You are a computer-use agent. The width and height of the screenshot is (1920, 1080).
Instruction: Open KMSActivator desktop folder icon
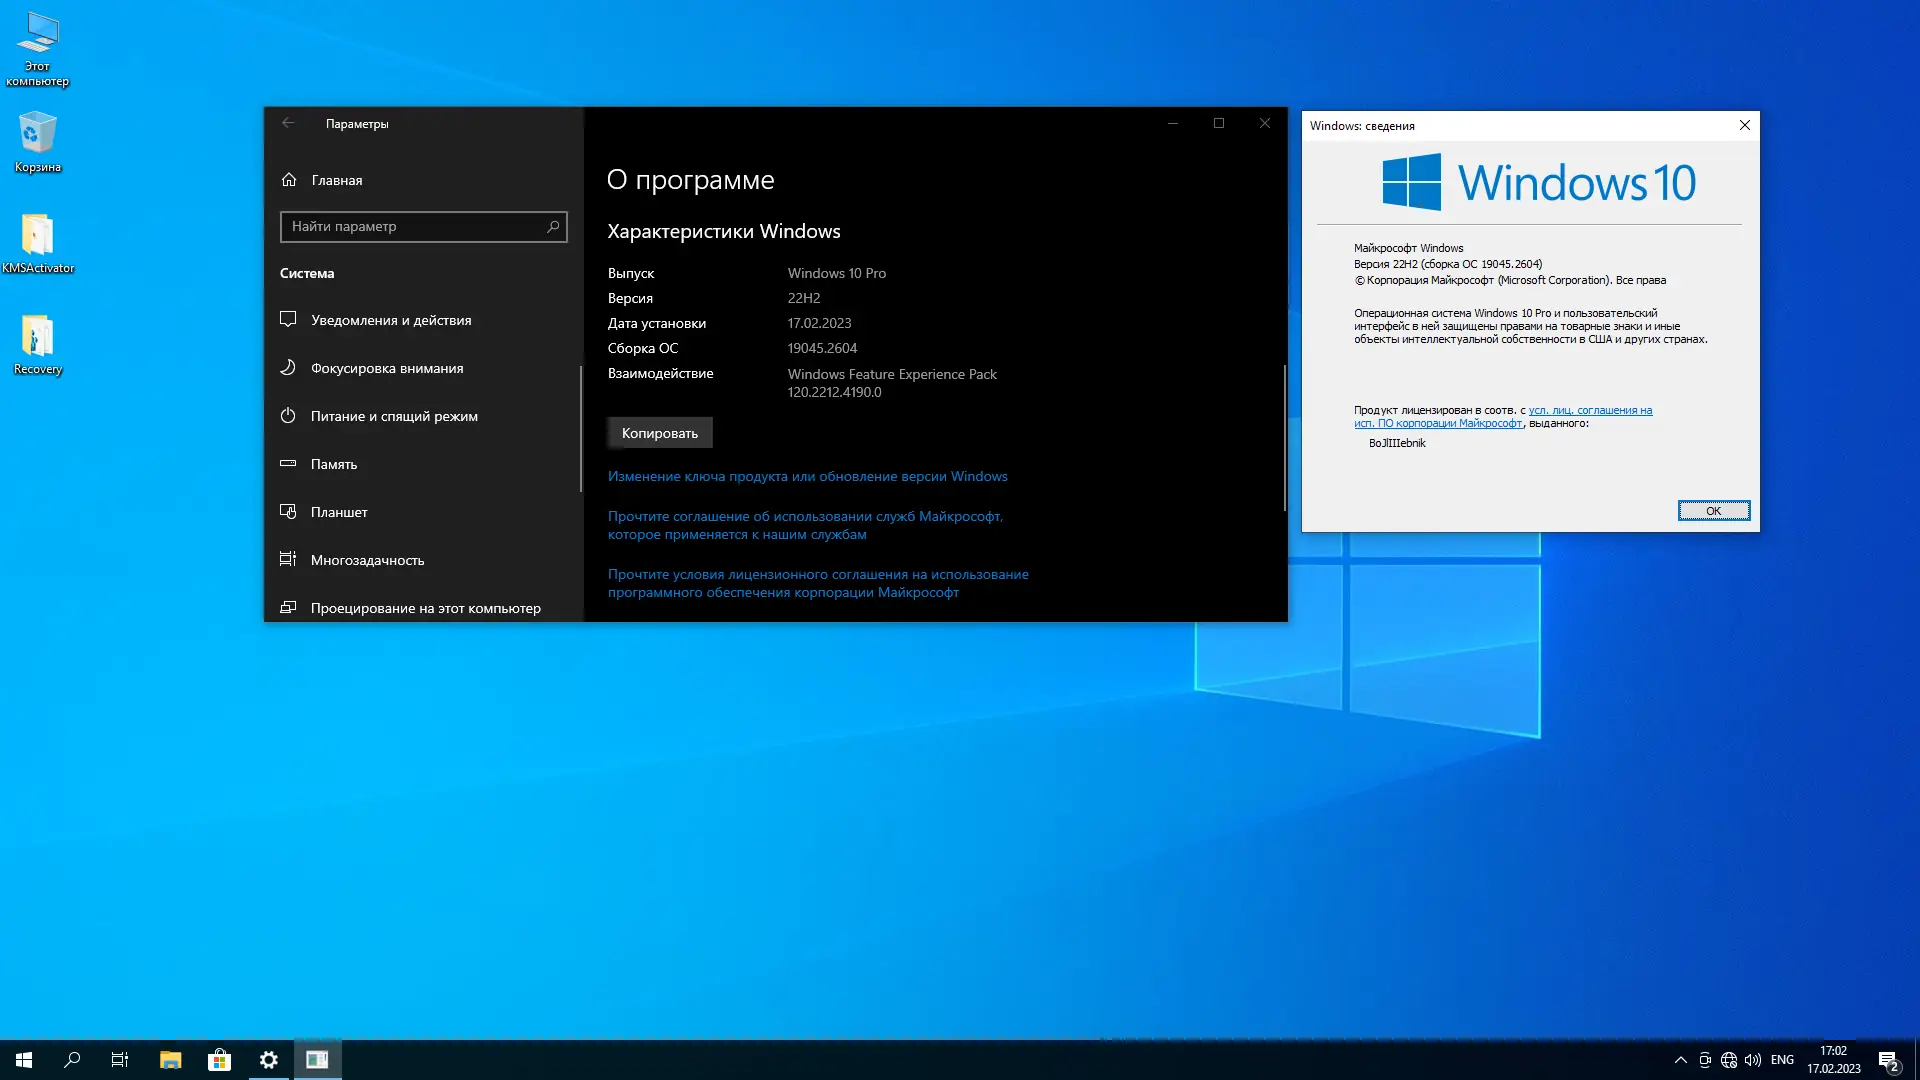[x=37, y=236]
